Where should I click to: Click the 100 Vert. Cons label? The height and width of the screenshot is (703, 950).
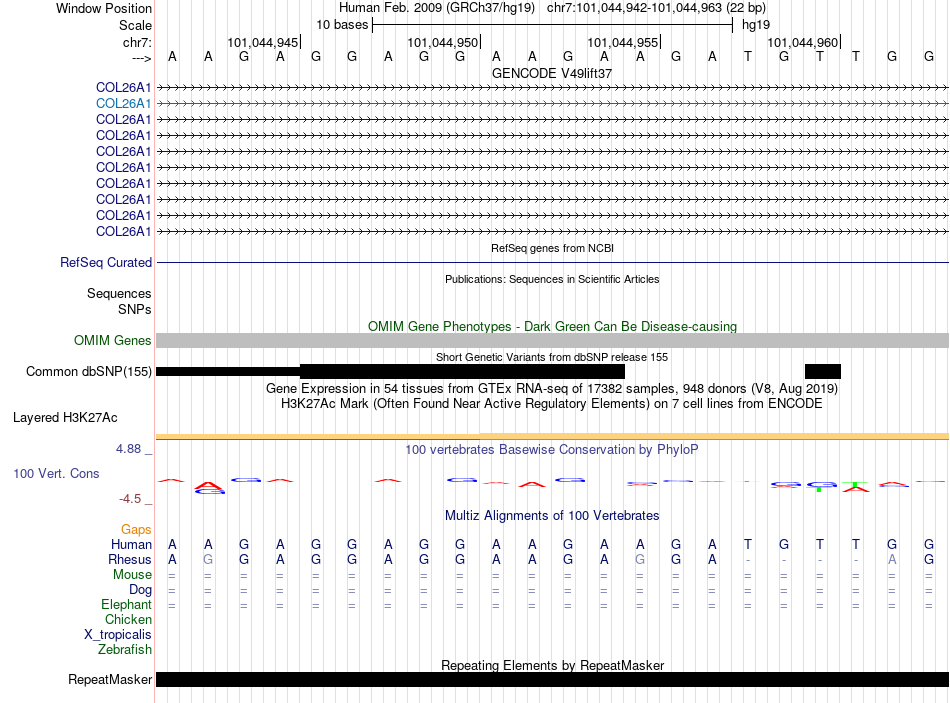[x=56, y=473]
